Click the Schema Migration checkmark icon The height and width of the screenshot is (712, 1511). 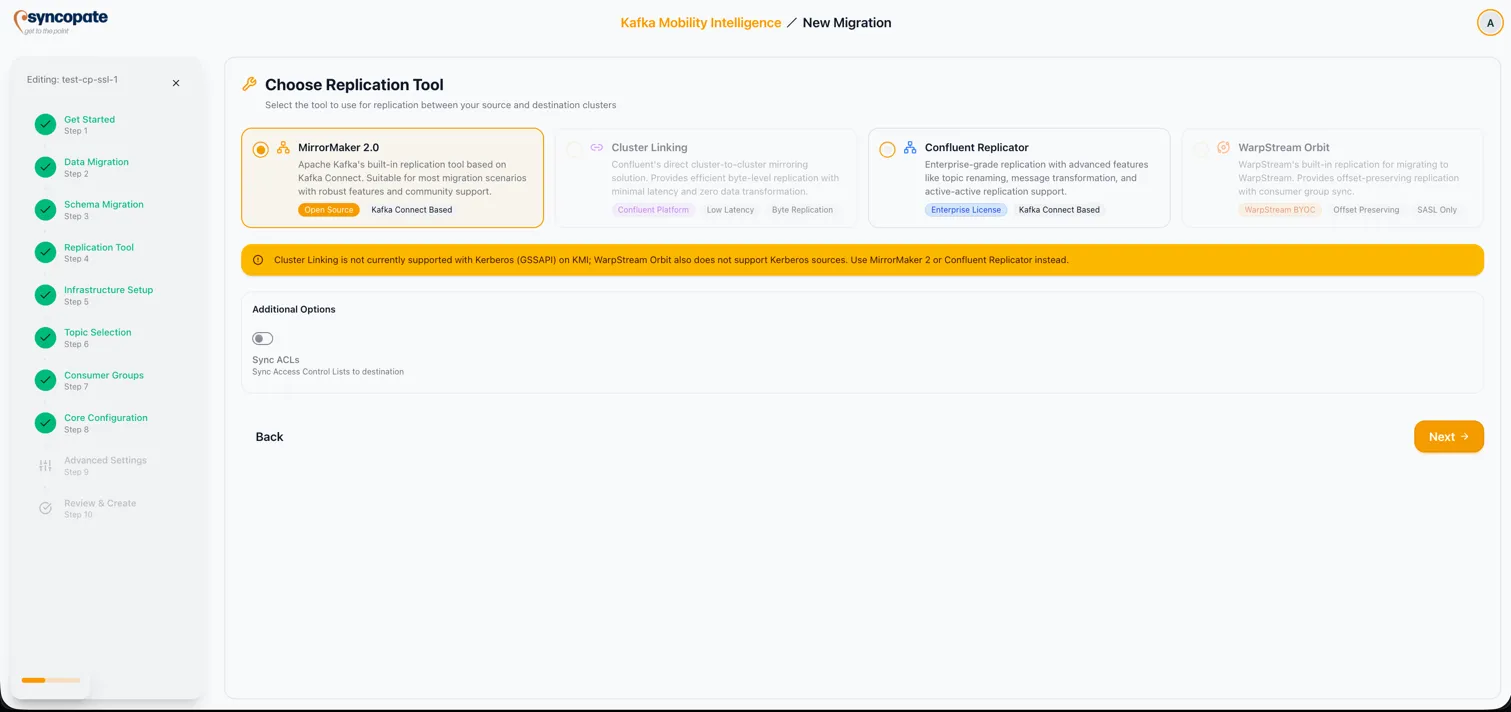coord(45,210)
